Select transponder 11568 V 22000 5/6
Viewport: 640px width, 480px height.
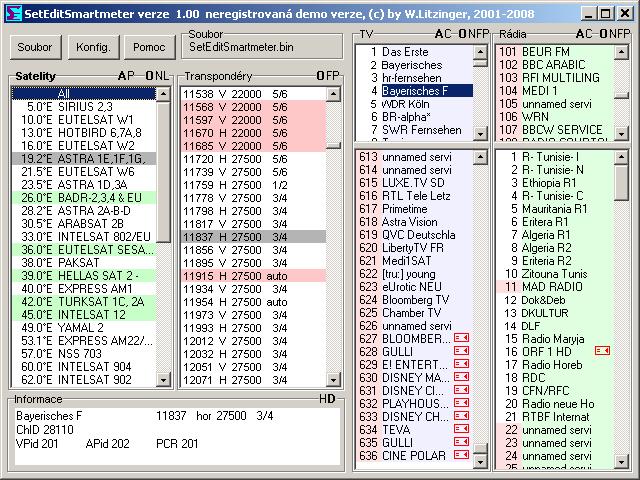point(253,107)
